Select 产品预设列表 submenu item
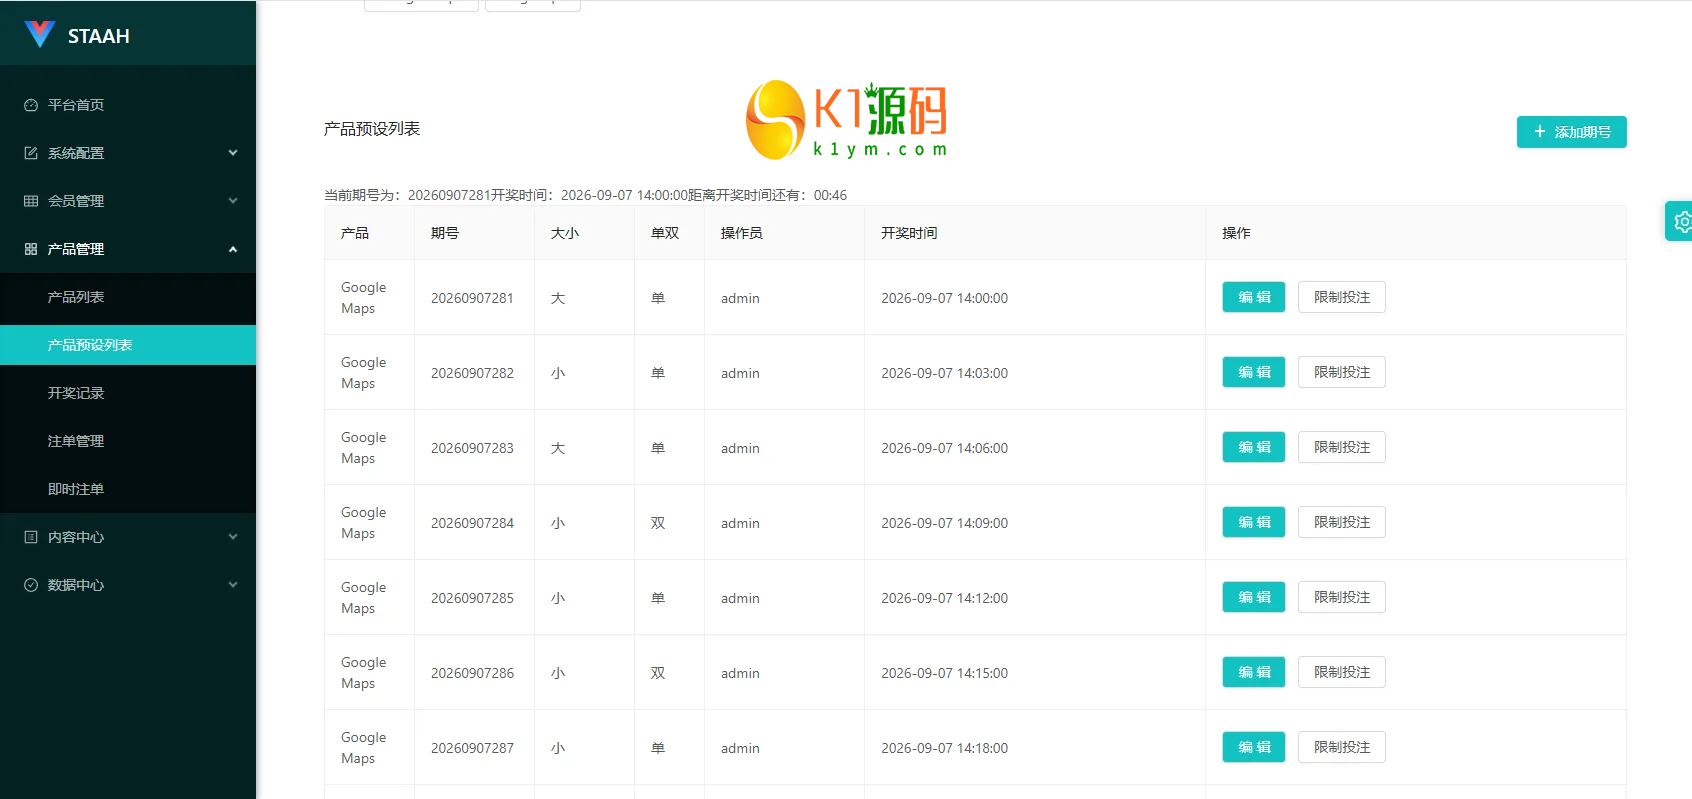1692x799 pixels. pyautogui.click(x=128, y=345)
